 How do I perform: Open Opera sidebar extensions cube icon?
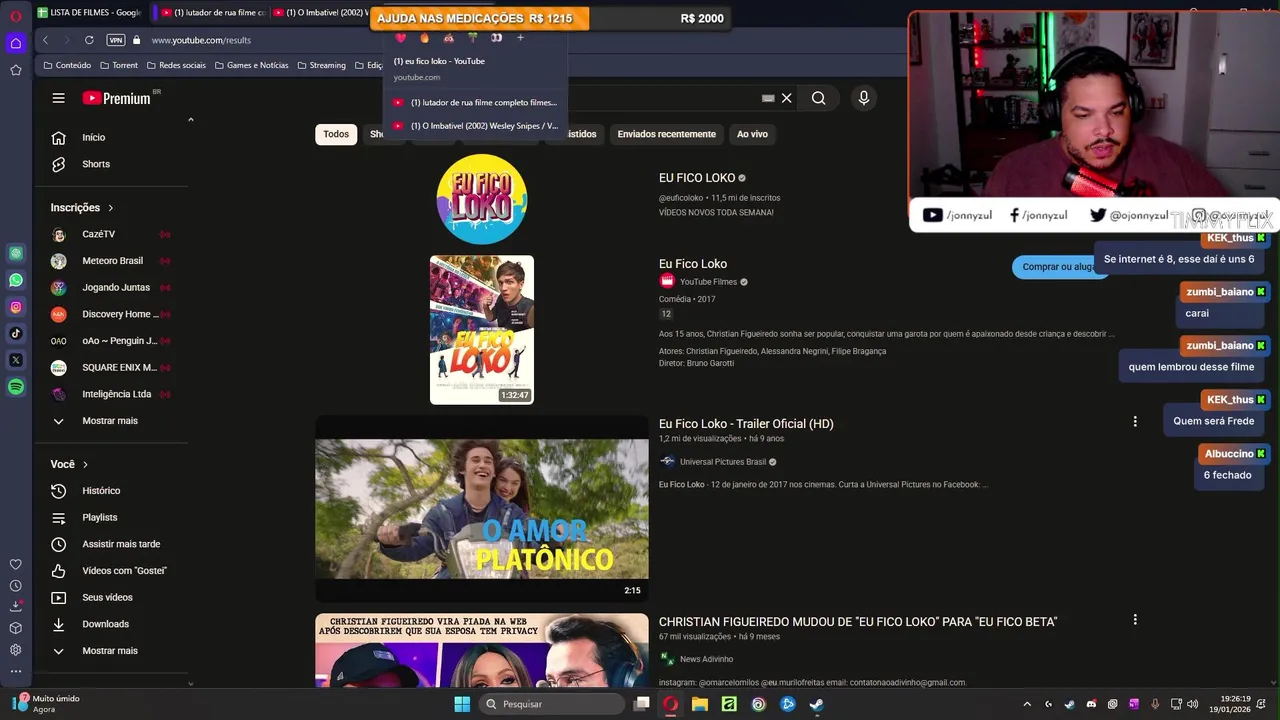click(x=15, y=628)
